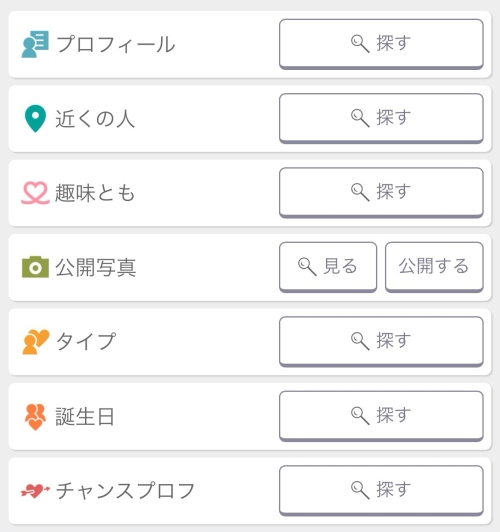The image size is (500, 532).
Task: Select the プロフィール label text
Action: 116,44
